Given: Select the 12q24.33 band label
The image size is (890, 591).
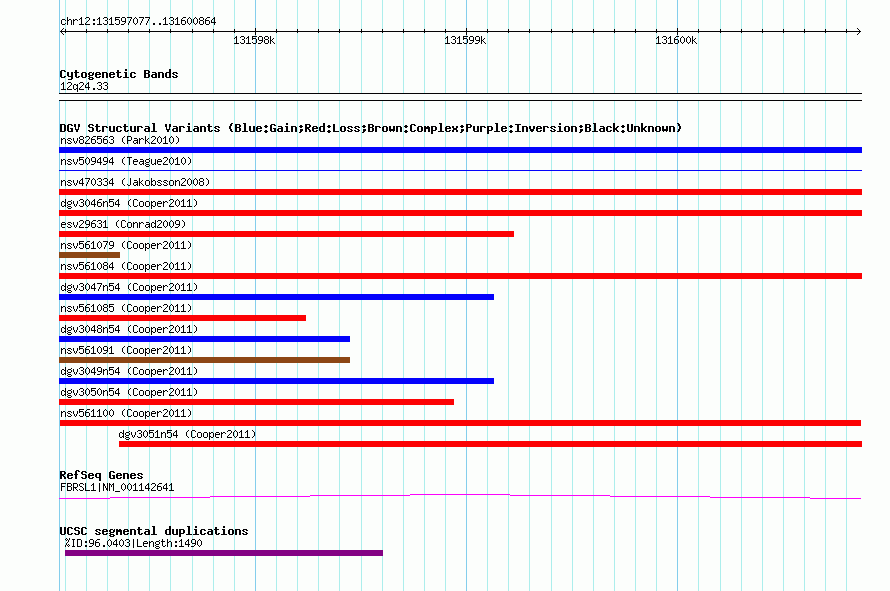Looking at the screenshot, I should click(x=84, y=86).
